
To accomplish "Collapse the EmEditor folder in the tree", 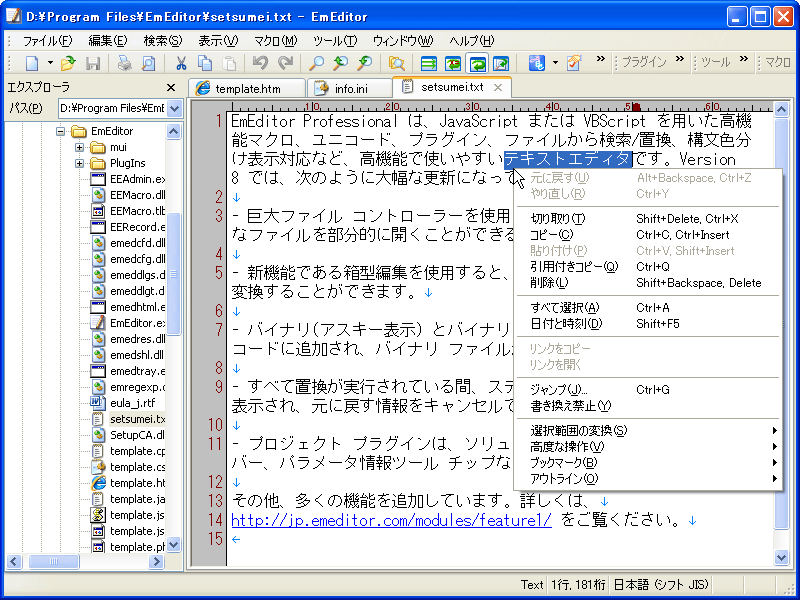I will click(x=61, y=131).
